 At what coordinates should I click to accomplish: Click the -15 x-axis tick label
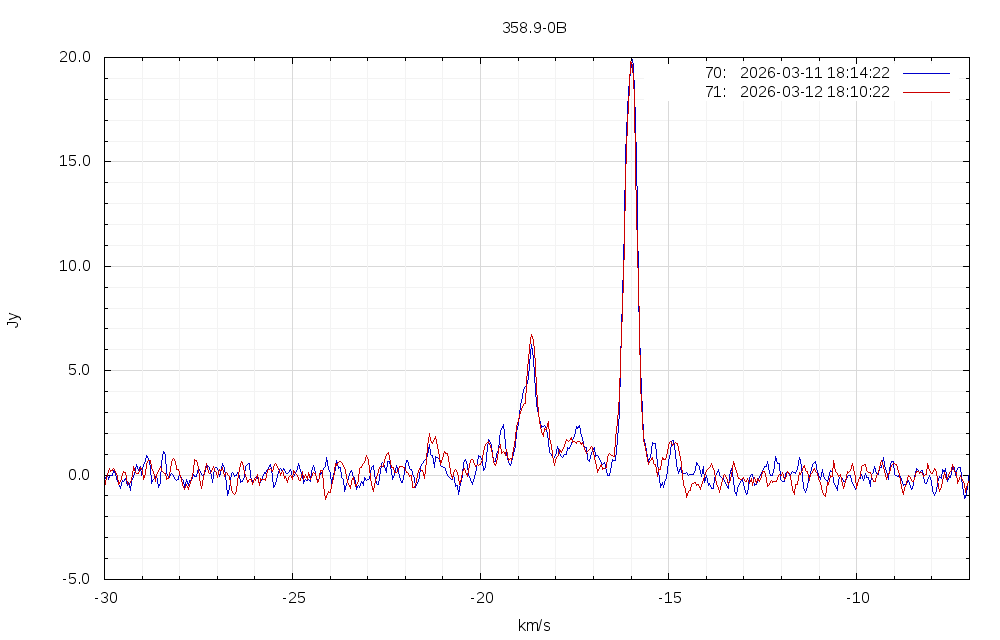click(x=668, y=598)
